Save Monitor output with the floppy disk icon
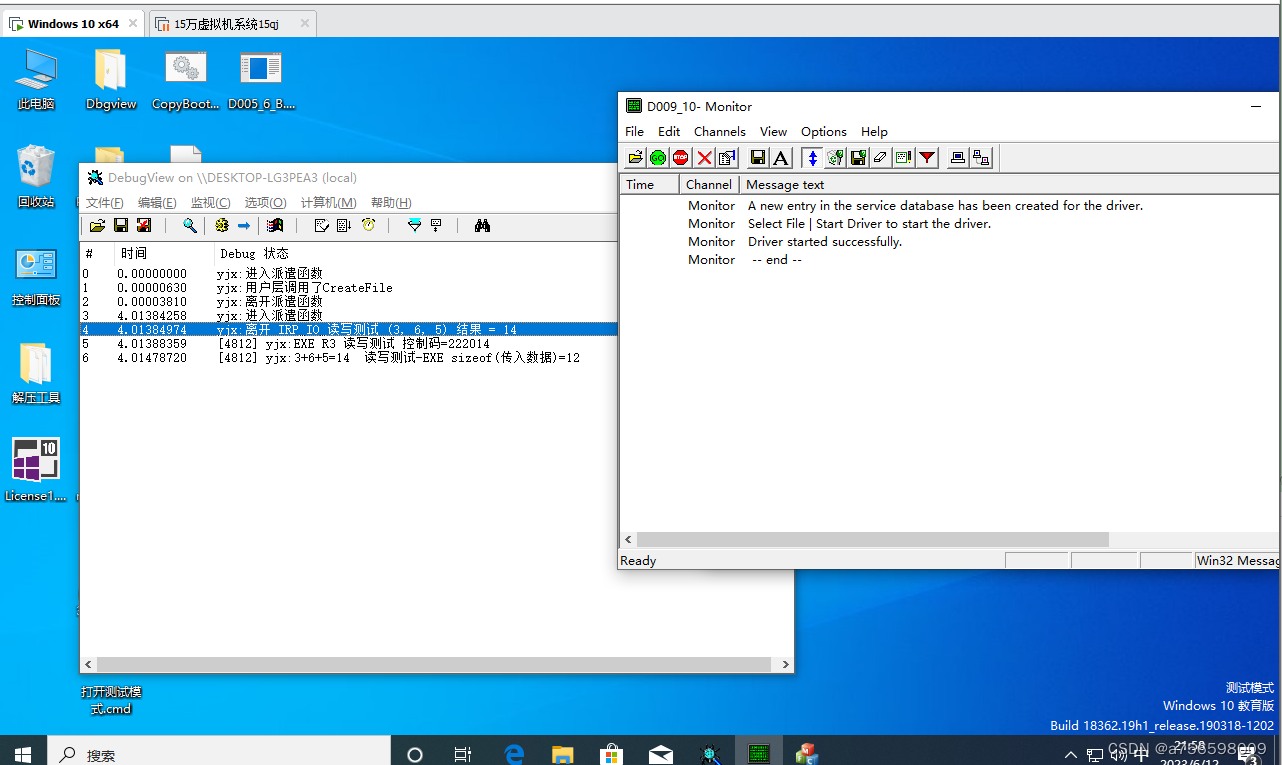Screen dimensions: 1282x765 point(758,157)
